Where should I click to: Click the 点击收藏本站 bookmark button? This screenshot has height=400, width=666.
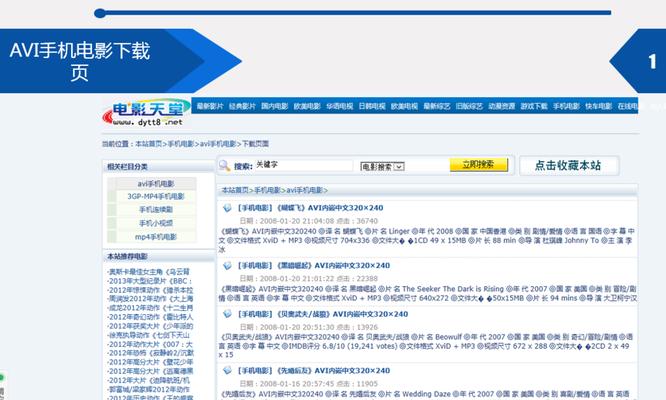click(x=568, y=166)
